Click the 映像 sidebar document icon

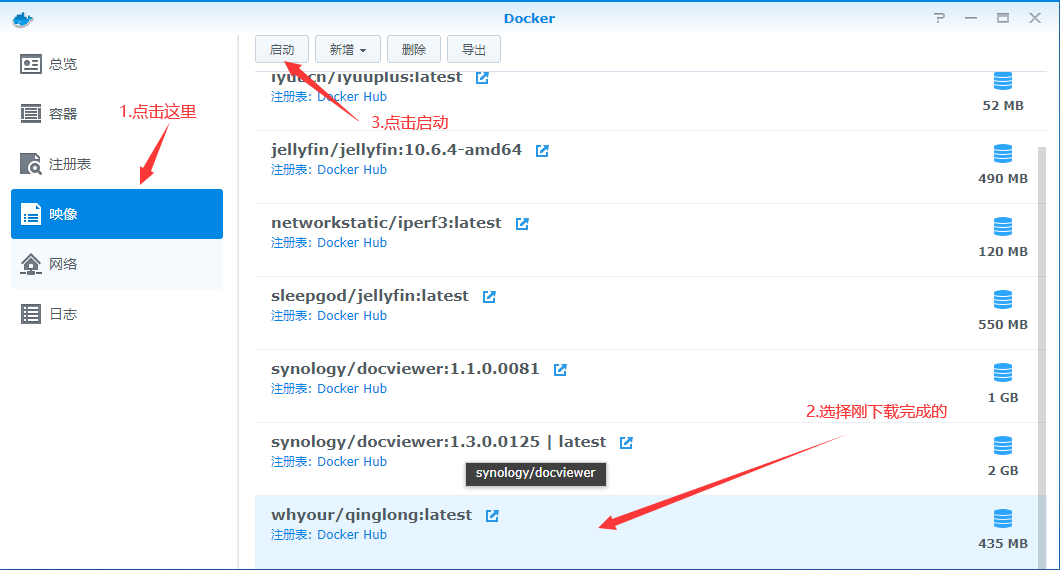(x=30, y=214)
